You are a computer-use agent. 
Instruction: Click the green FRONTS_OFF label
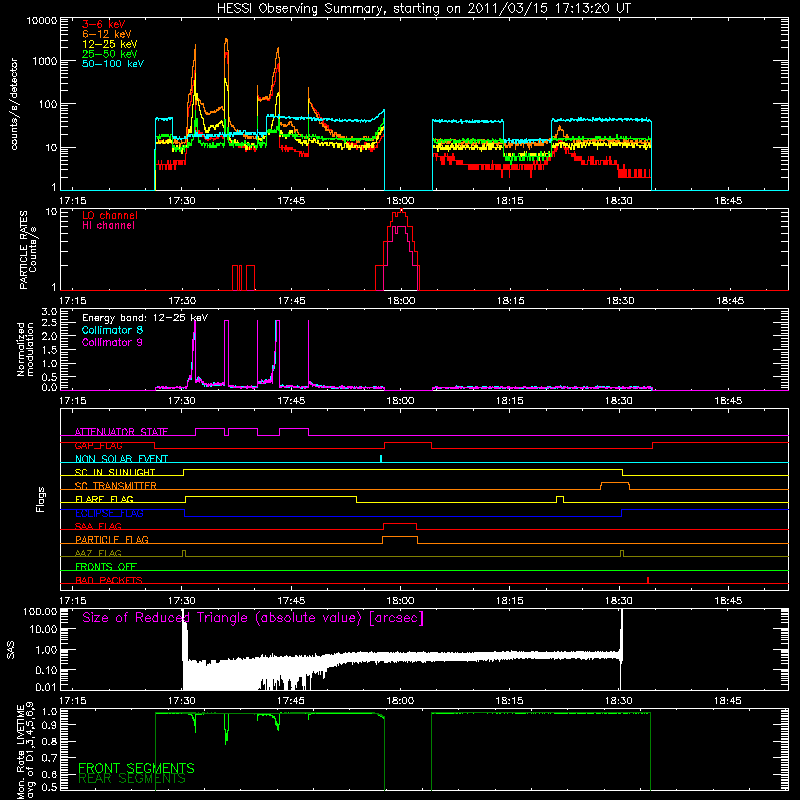(106, 566)
